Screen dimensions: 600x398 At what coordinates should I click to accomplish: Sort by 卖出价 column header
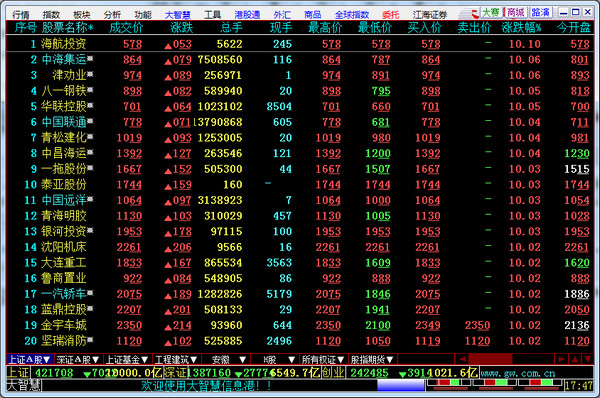tap(474, 28)
